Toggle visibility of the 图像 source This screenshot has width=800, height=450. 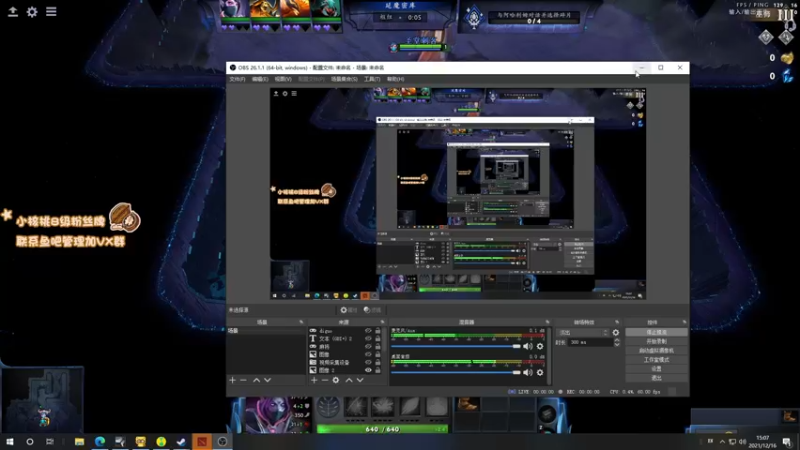click(368, 354)
